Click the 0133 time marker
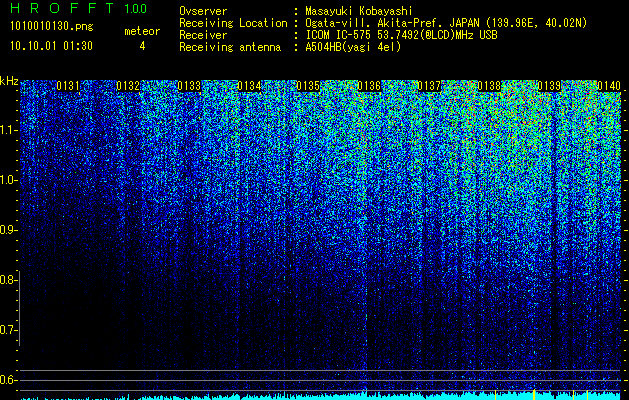 189,86
